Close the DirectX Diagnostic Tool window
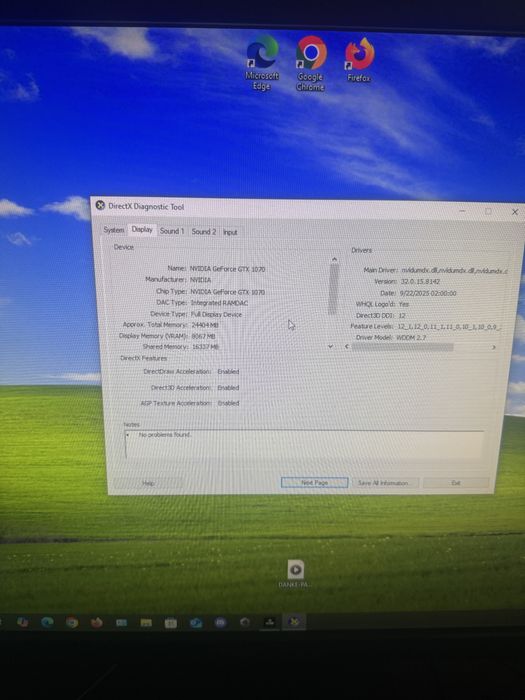 click(514, 212)
